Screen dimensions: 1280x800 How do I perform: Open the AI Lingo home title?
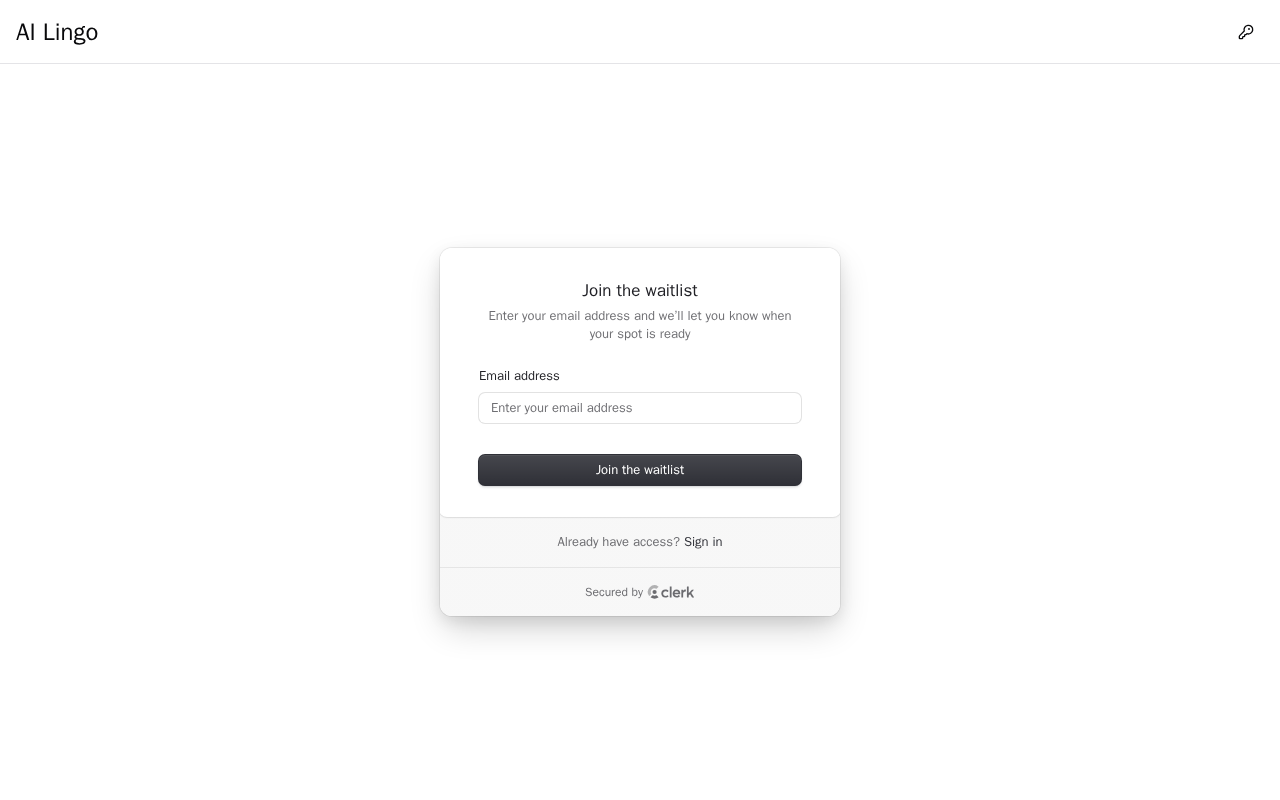(x=57, y=32)
